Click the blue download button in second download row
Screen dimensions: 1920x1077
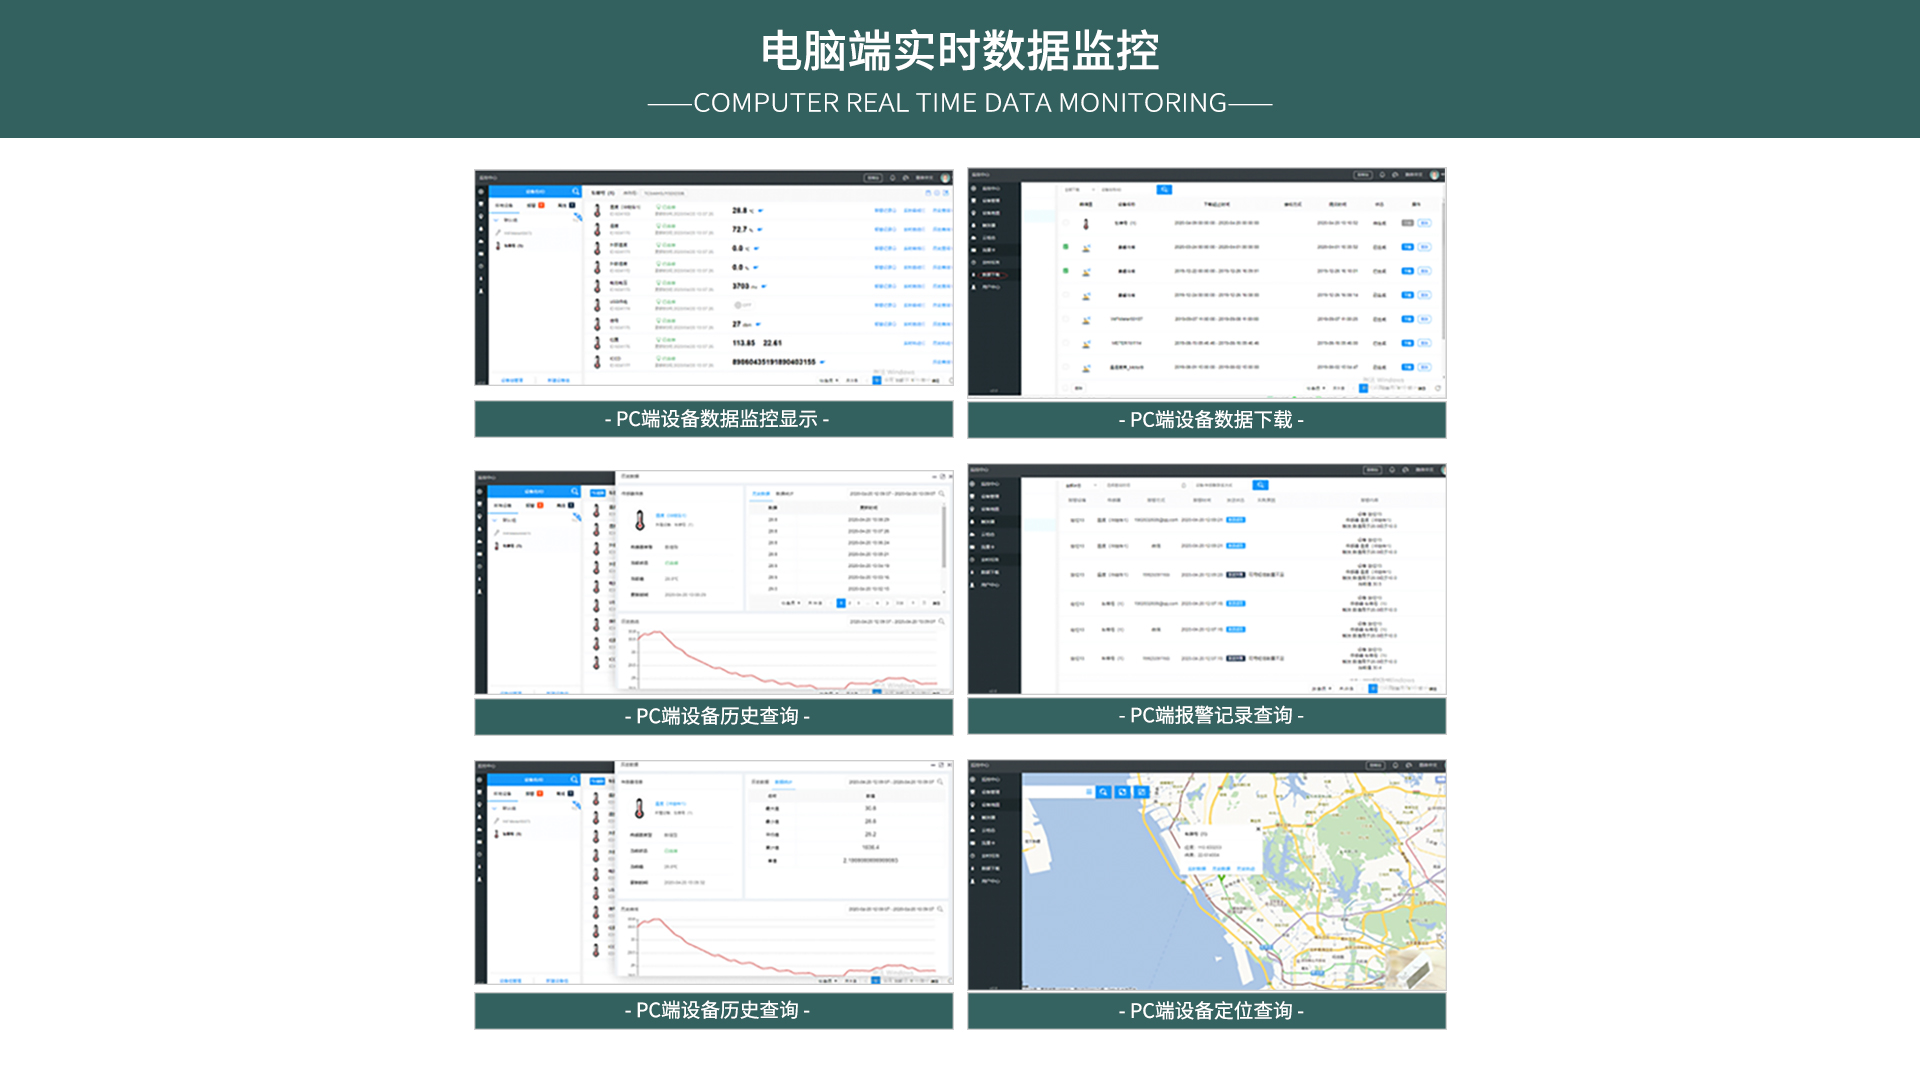coord(1407,247)
